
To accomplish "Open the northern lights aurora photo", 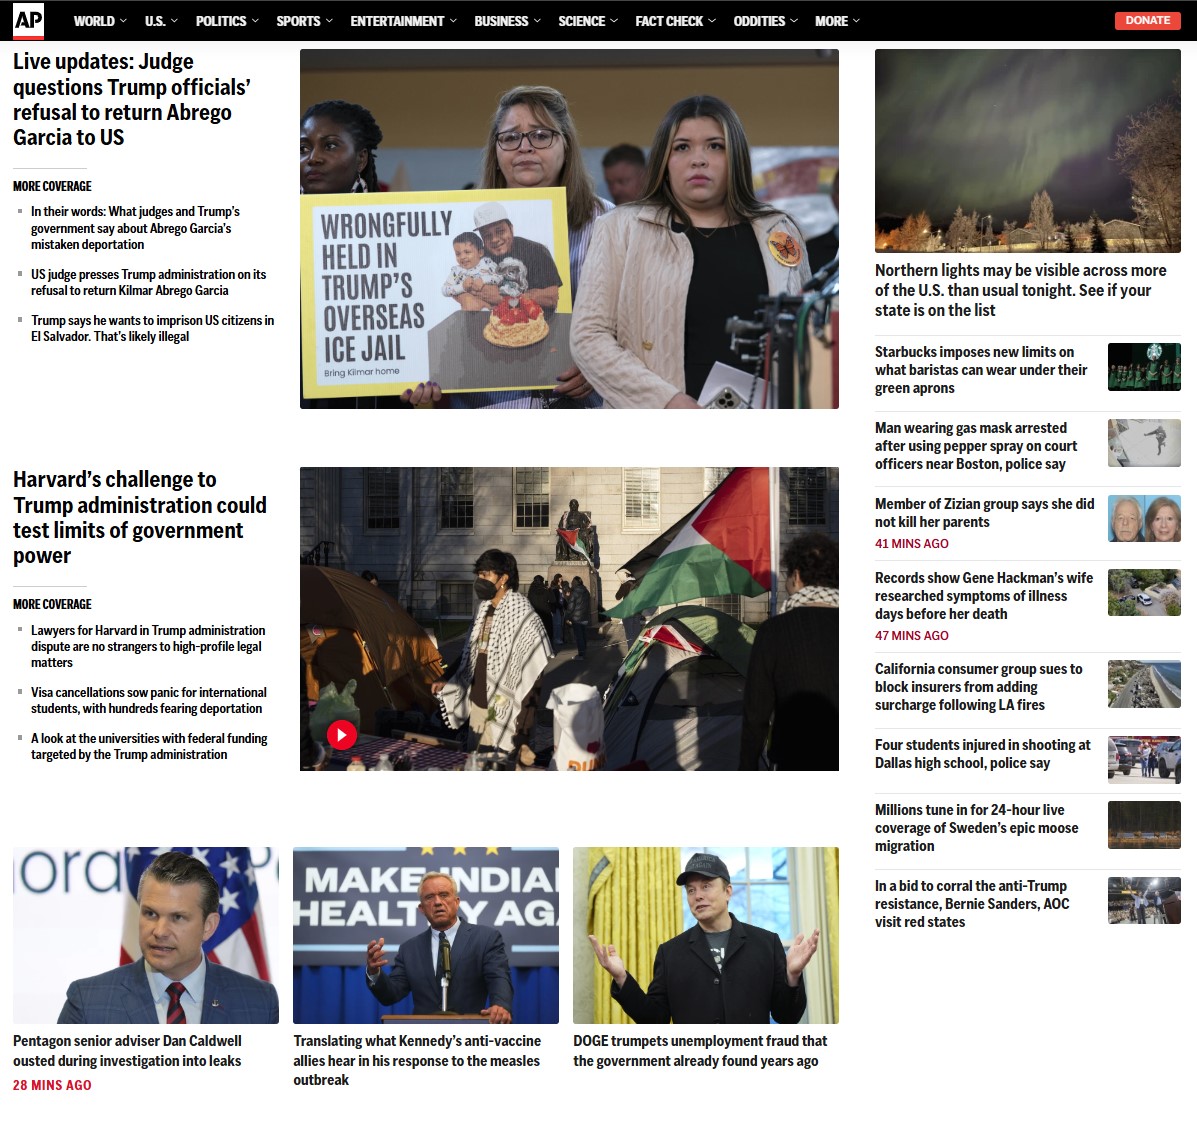I will click(x=1028, y=150).
